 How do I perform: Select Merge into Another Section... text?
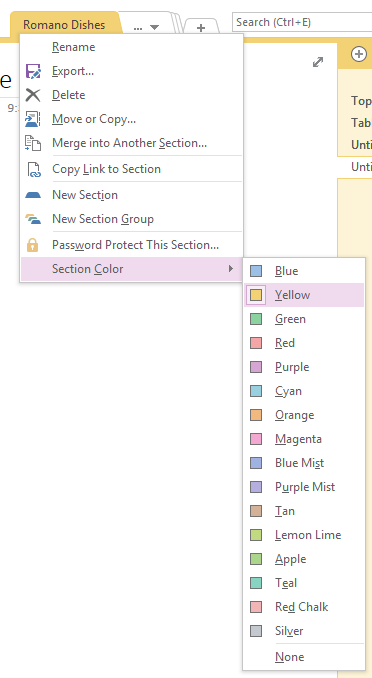pyautogui.click(x=129, y=143)
